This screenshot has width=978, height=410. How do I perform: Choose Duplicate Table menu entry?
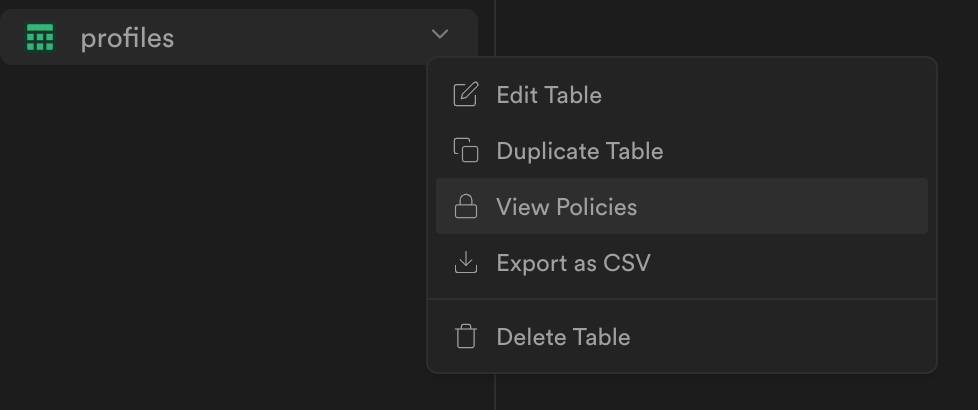580,151
